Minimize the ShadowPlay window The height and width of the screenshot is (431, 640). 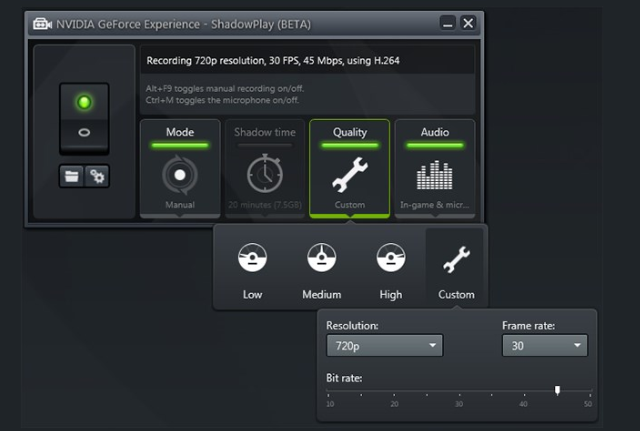448,23
